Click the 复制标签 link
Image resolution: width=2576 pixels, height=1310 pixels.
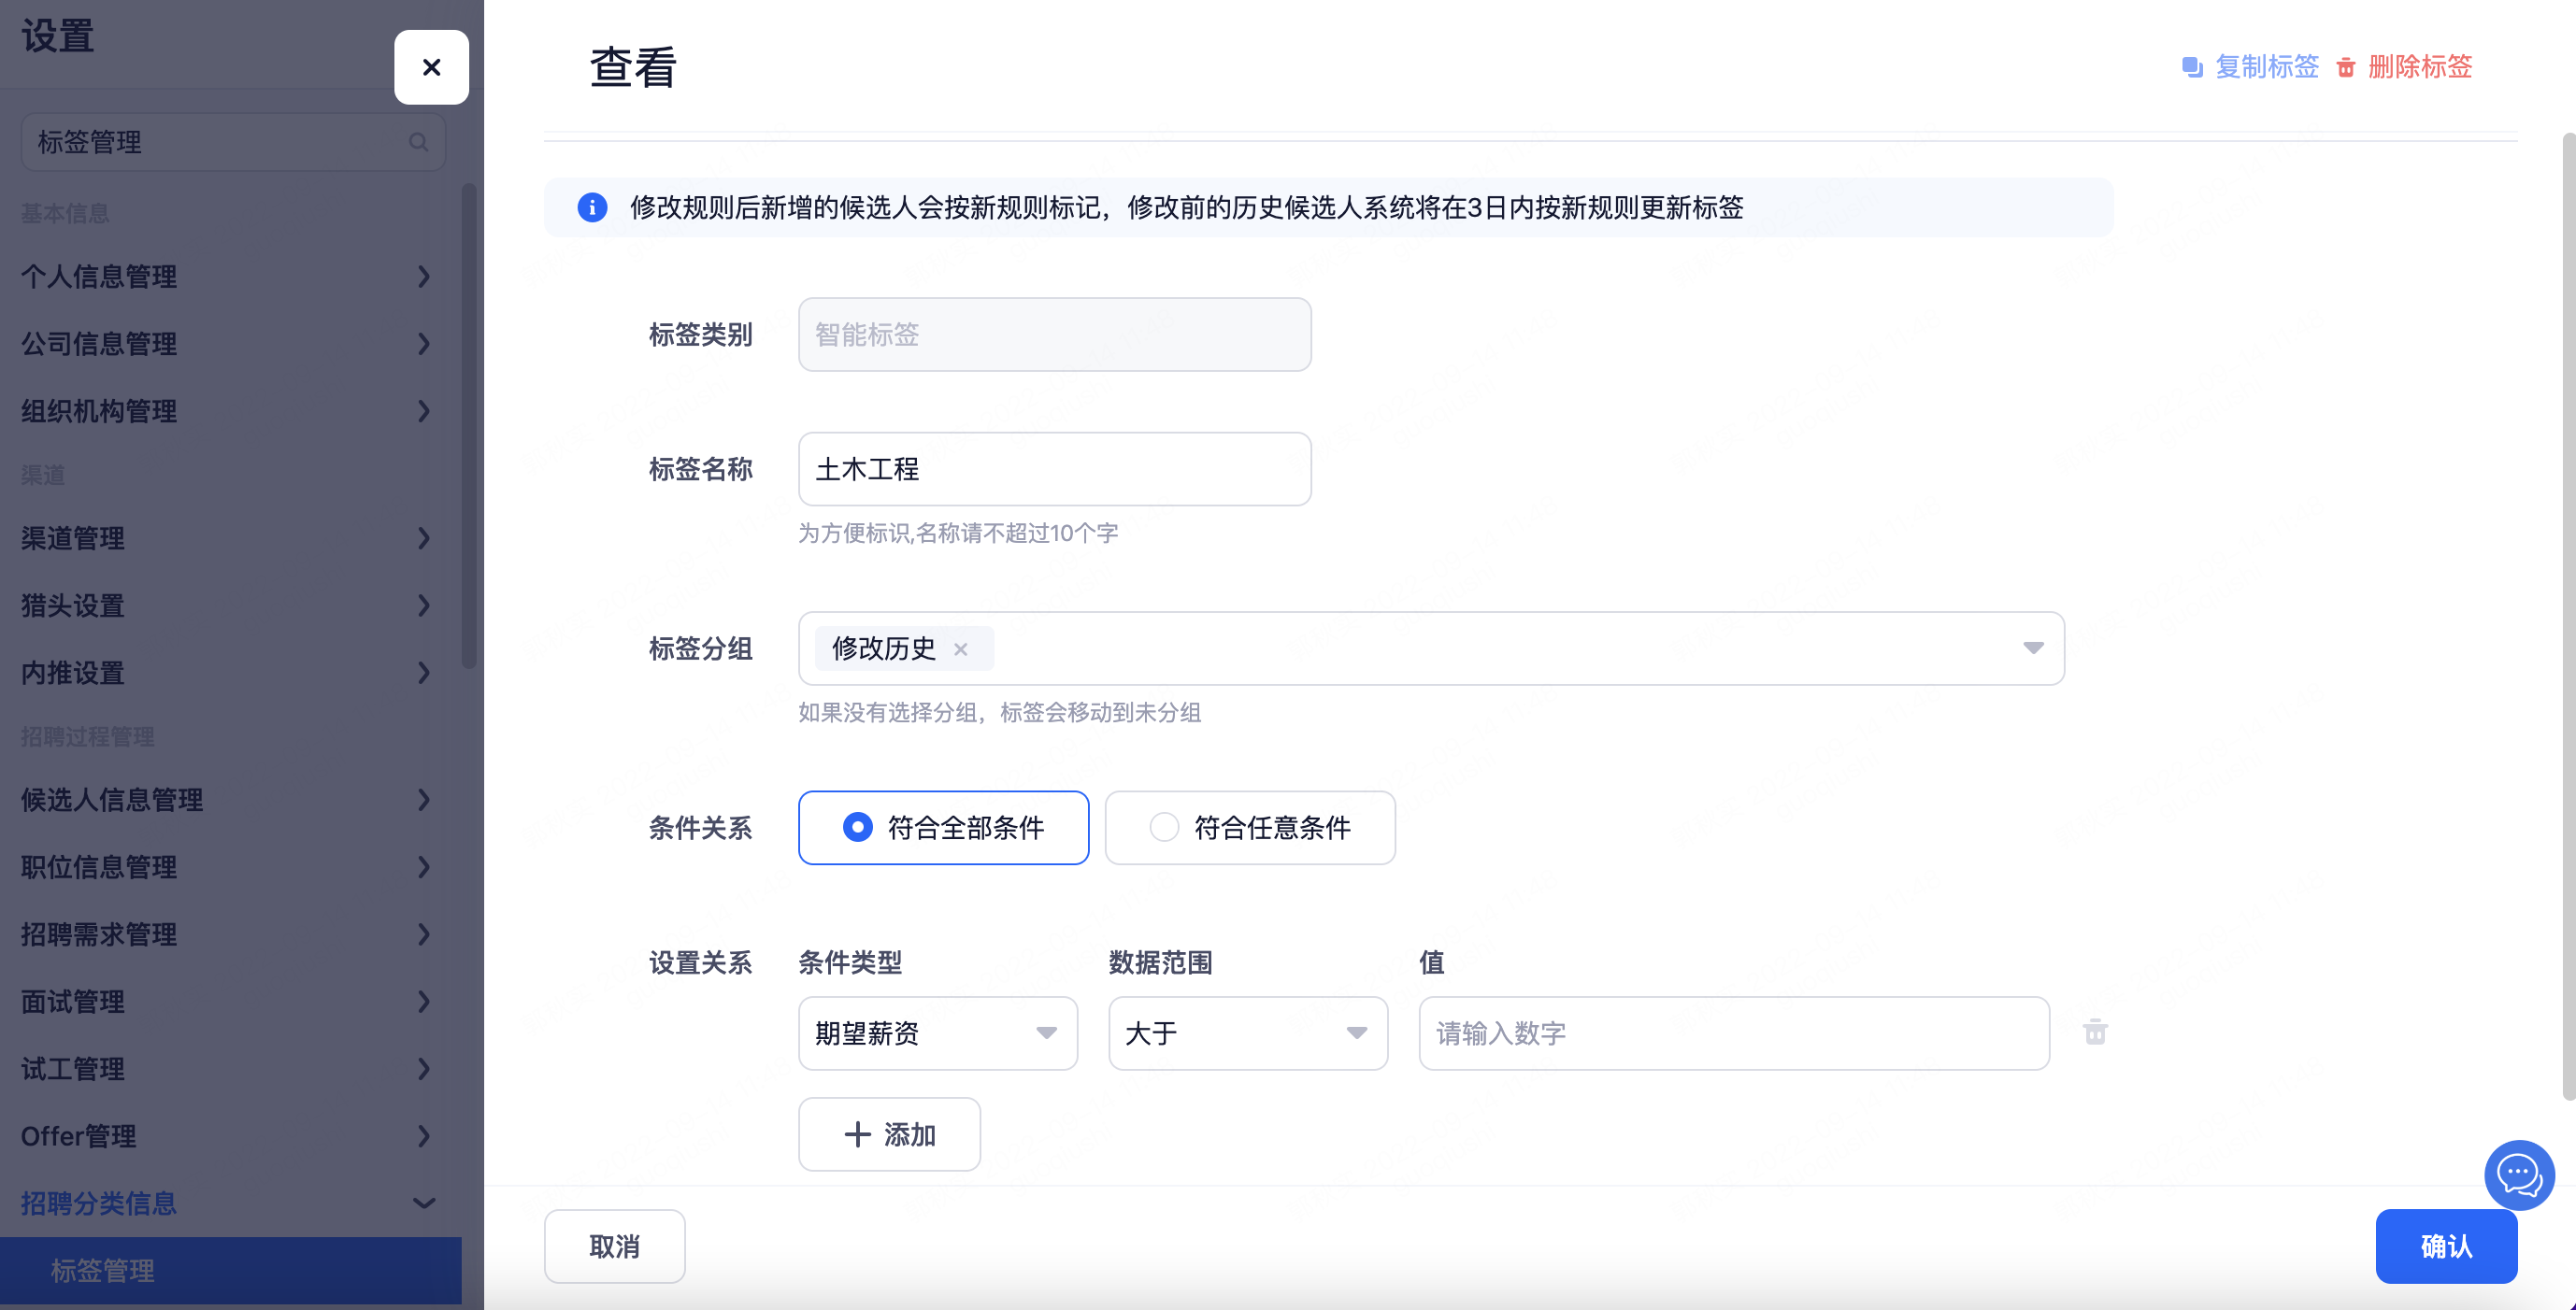2266,67
